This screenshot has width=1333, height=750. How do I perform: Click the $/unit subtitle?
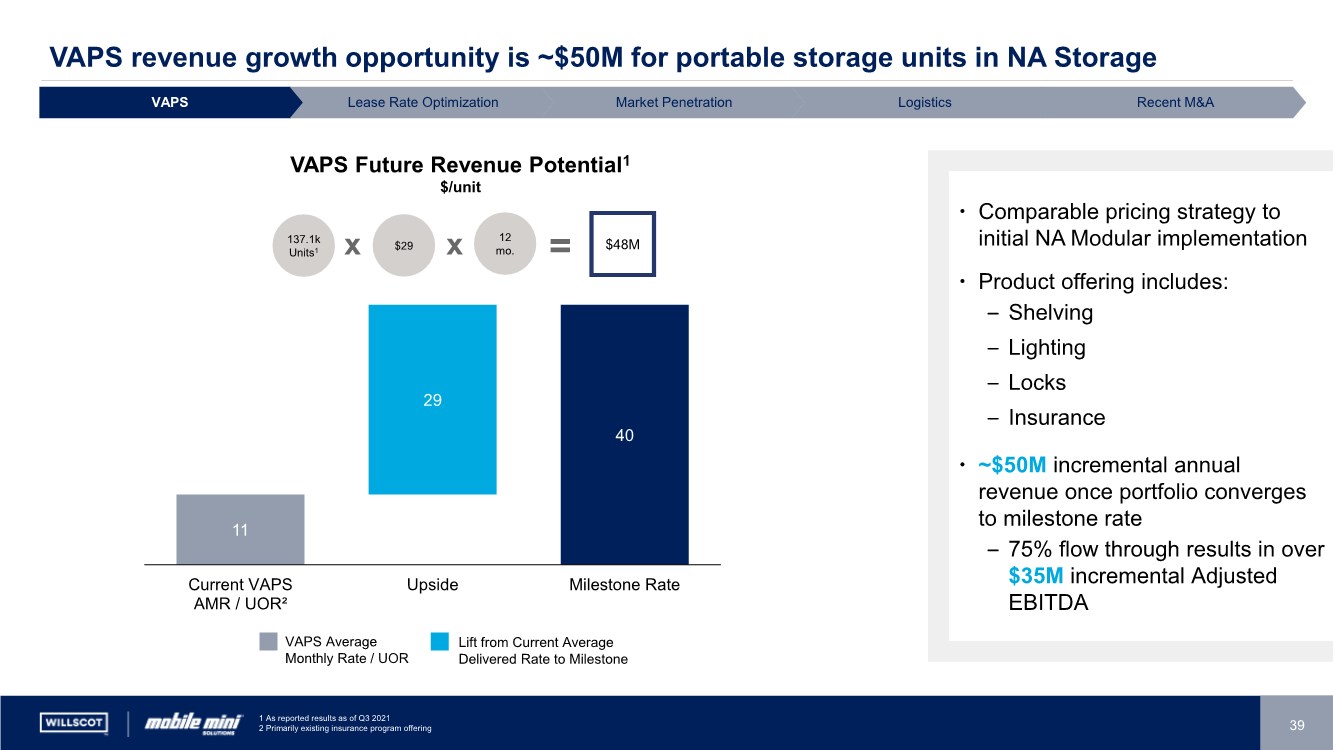coord(460,189)
